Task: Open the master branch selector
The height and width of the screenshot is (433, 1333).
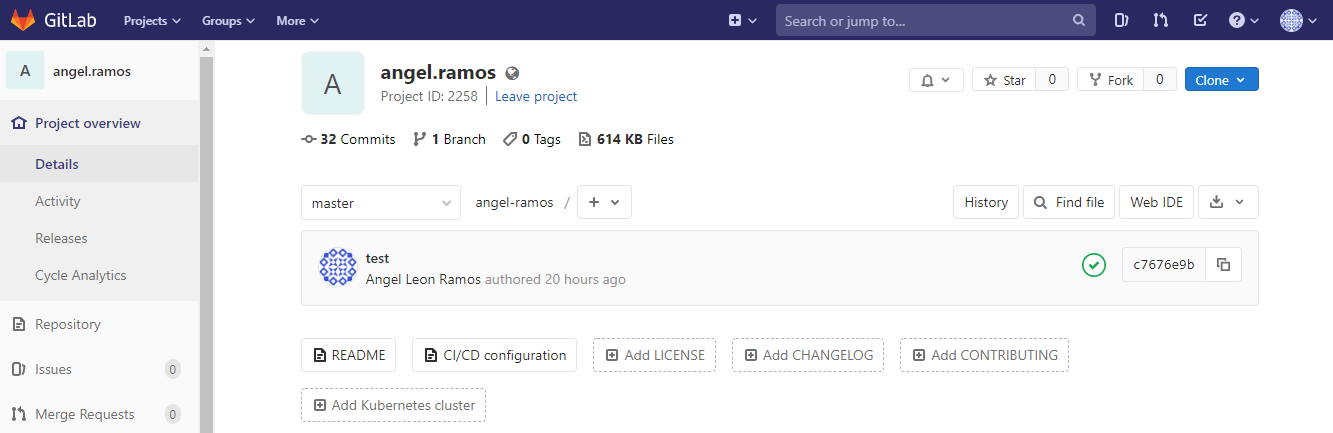Action: click(381, 202)
